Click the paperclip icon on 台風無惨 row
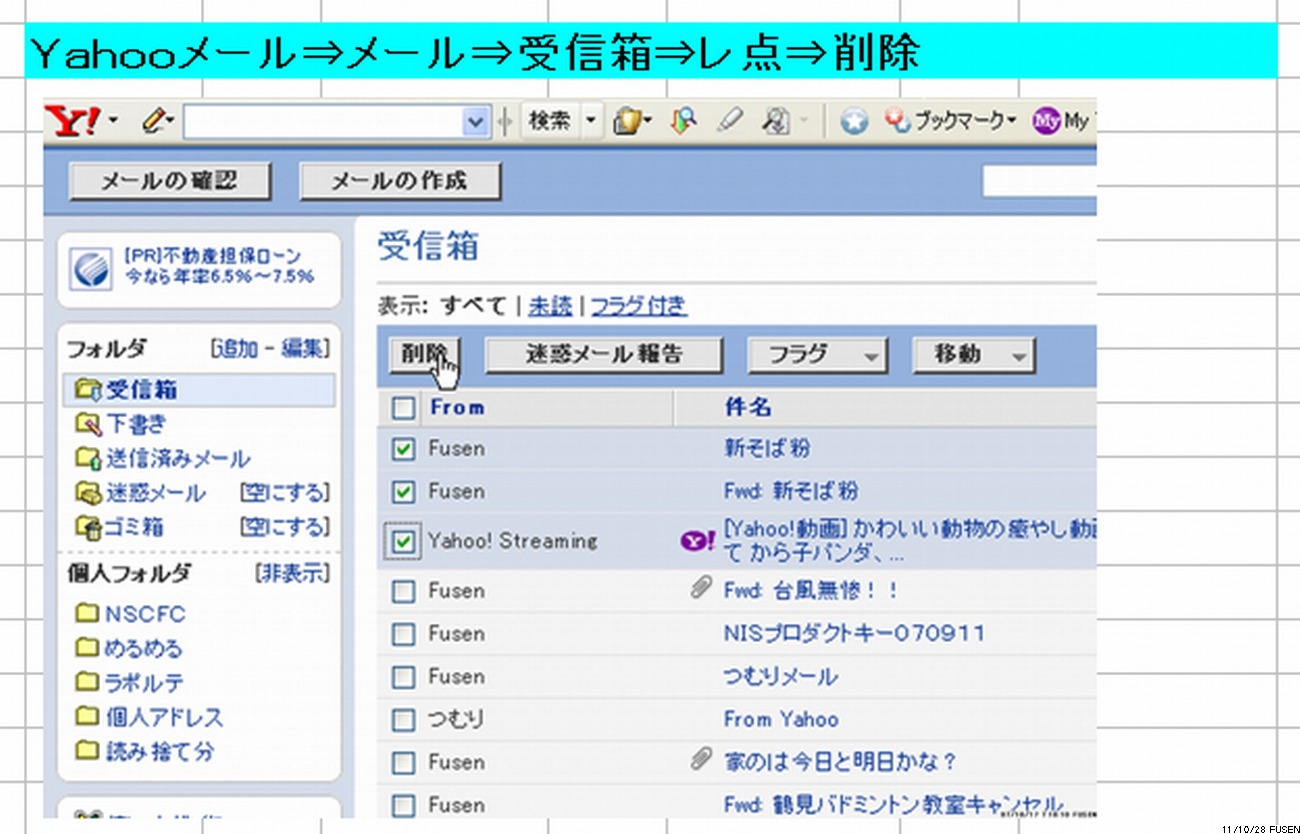This screenshot has height=834, width=1300. pyautogui.click(x=701, y=590)
